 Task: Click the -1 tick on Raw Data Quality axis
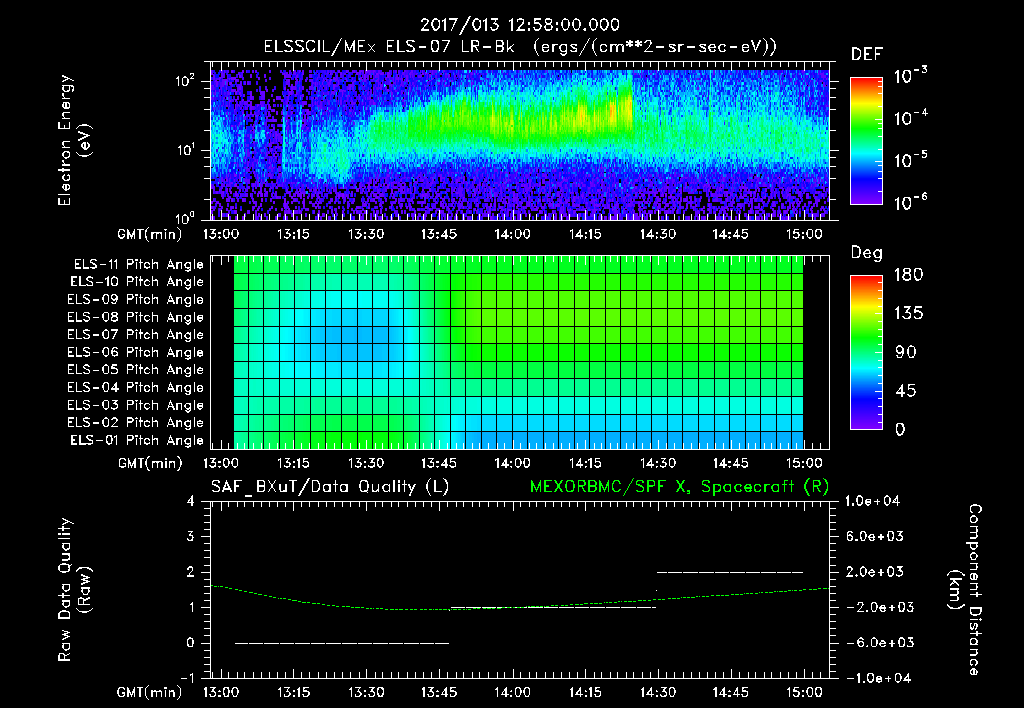click(x=187, y=678)
